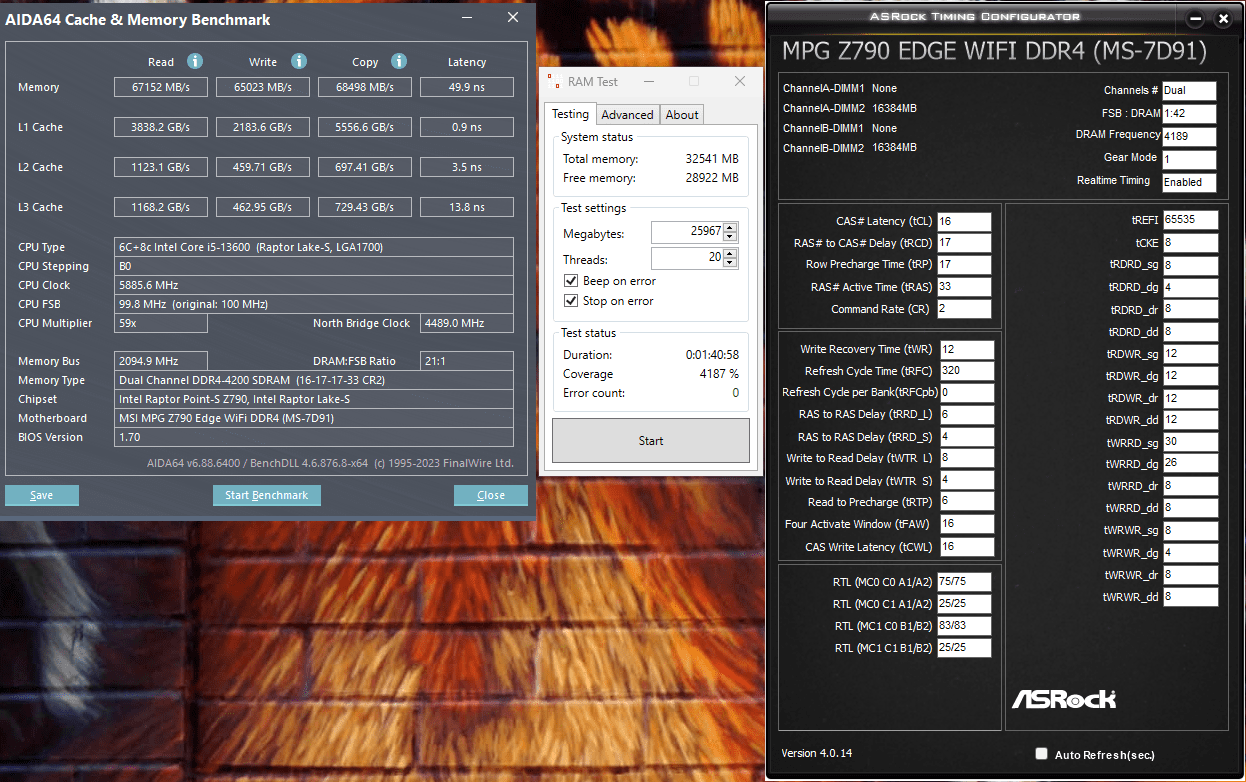
Task: Click the RTL MC0 C0 A1/A2 field
Action: (x=964, y=582)
